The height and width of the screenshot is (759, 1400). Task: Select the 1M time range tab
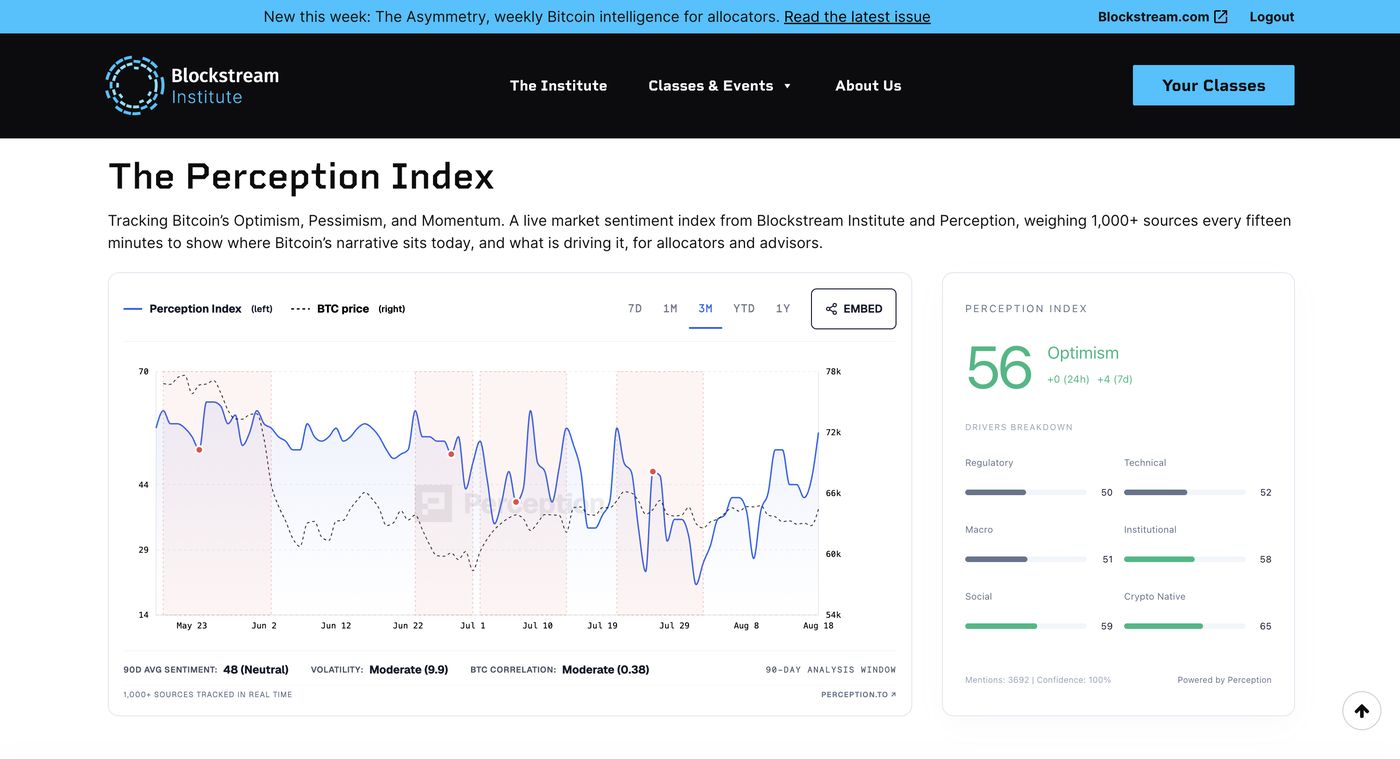(x=670, y=309)
